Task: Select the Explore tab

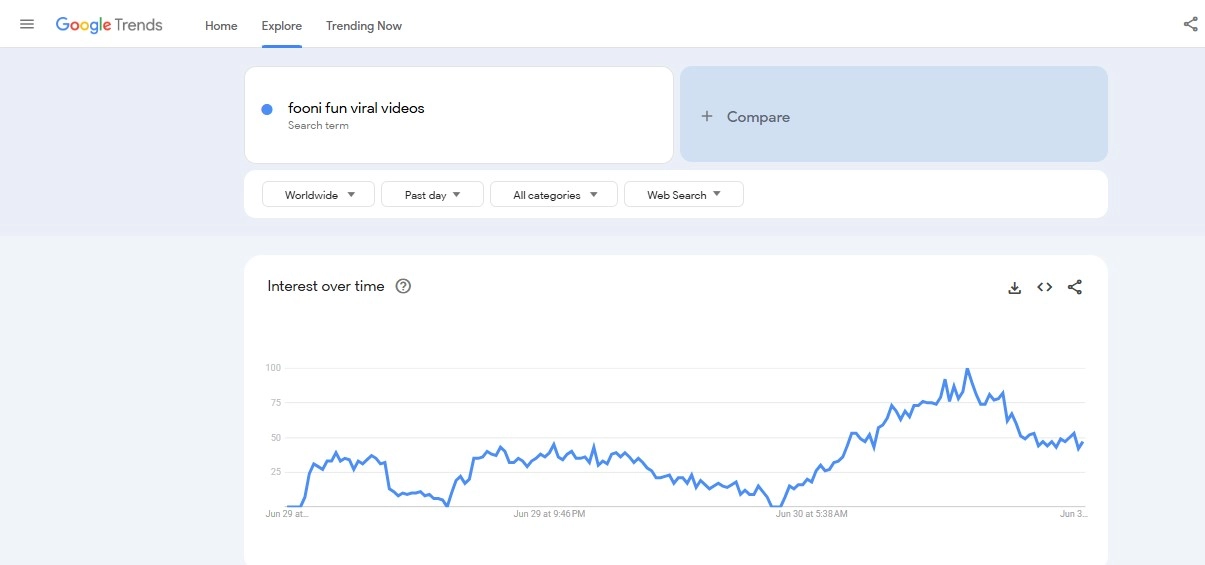Action: click(x=281, y=26)
